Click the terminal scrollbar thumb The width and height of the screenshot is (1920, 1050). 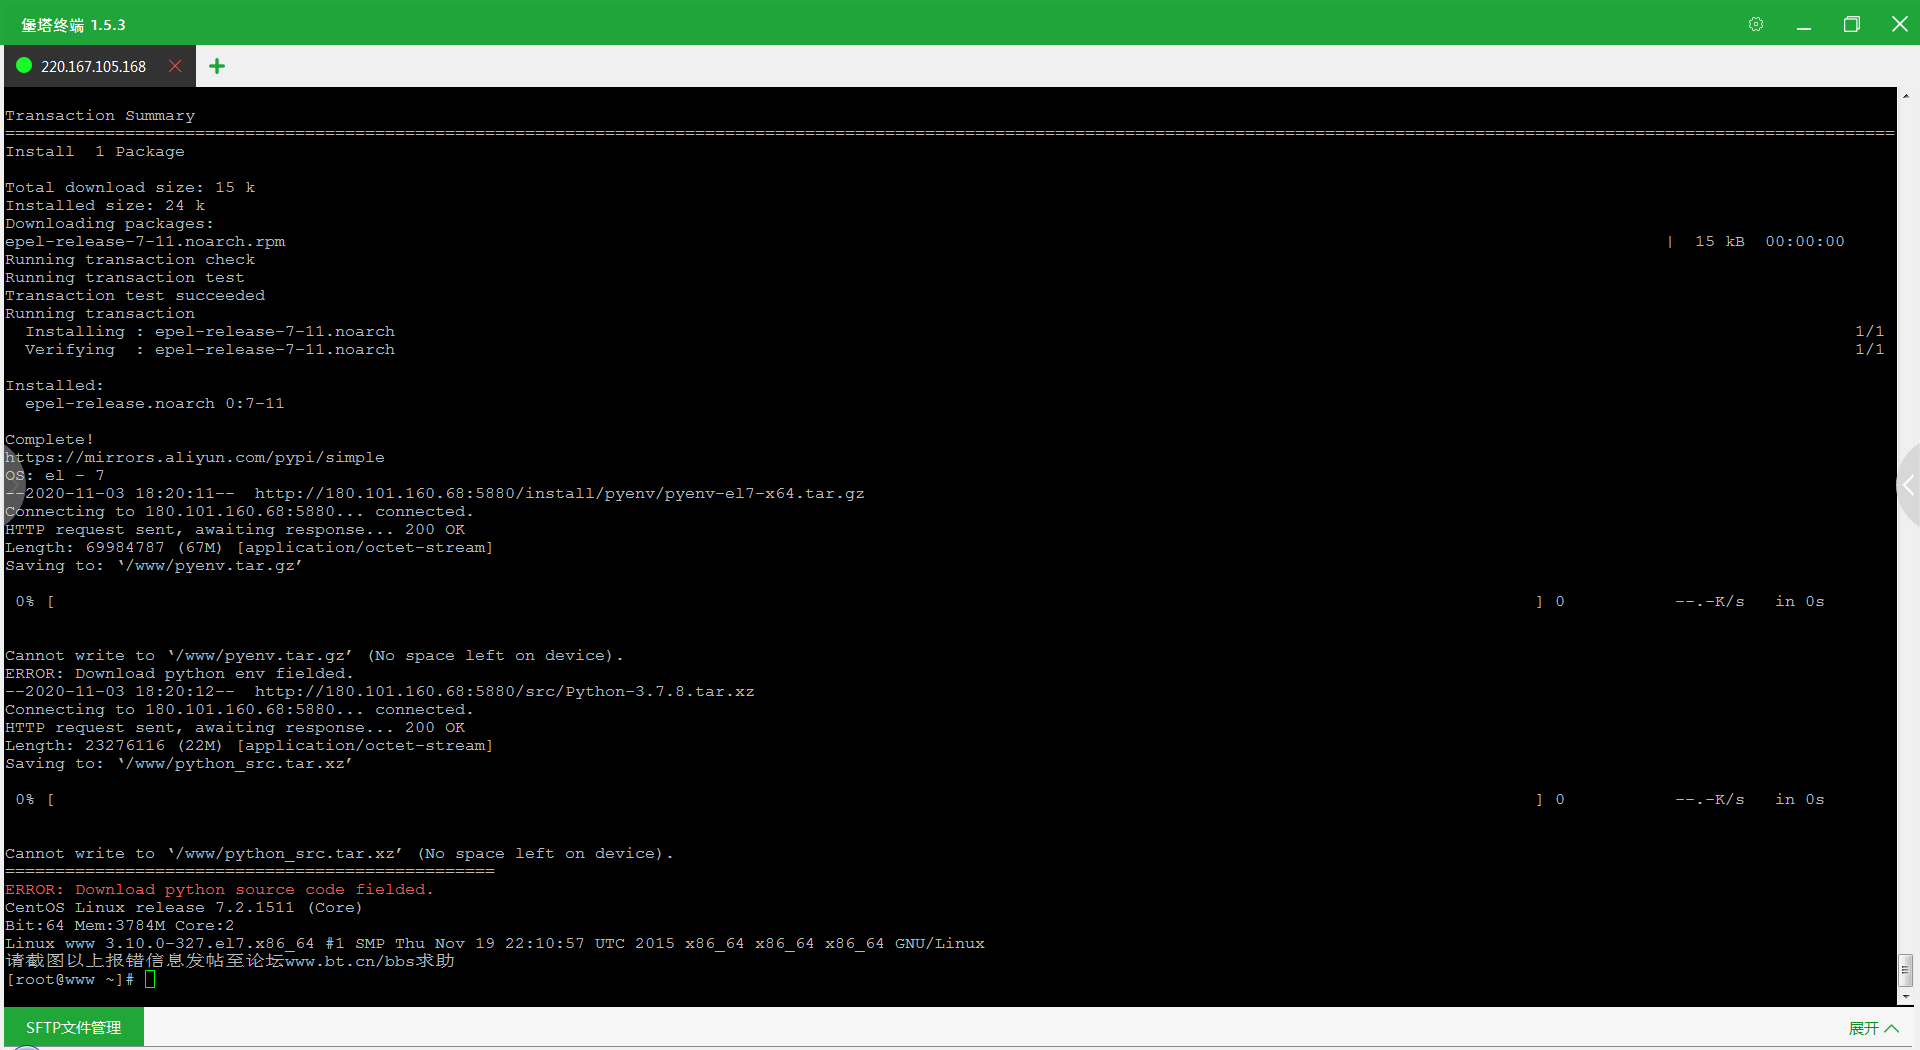(x=1906, y=969)
